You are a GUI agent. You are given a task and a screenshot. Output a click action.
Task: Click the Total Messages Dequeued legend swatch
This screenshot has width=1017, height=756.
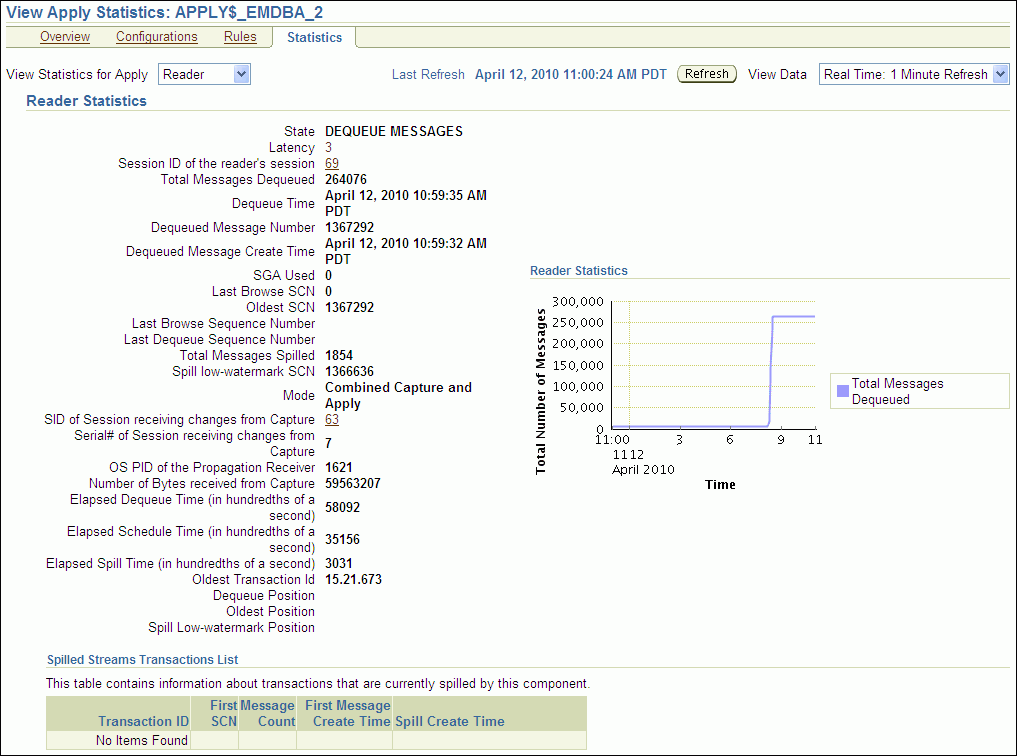tap(843, 391)
